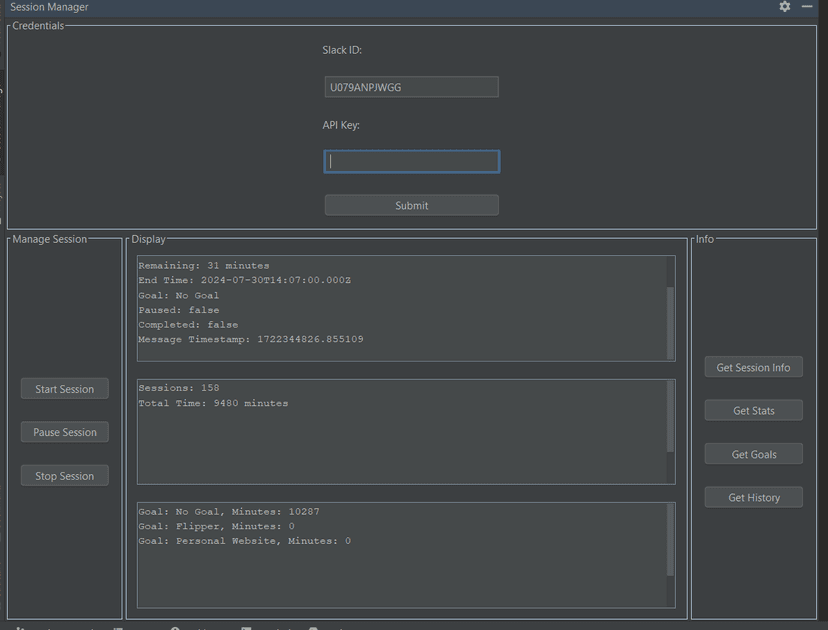Click the Get Session Info button
828x630 pixels.
point(753,367)
